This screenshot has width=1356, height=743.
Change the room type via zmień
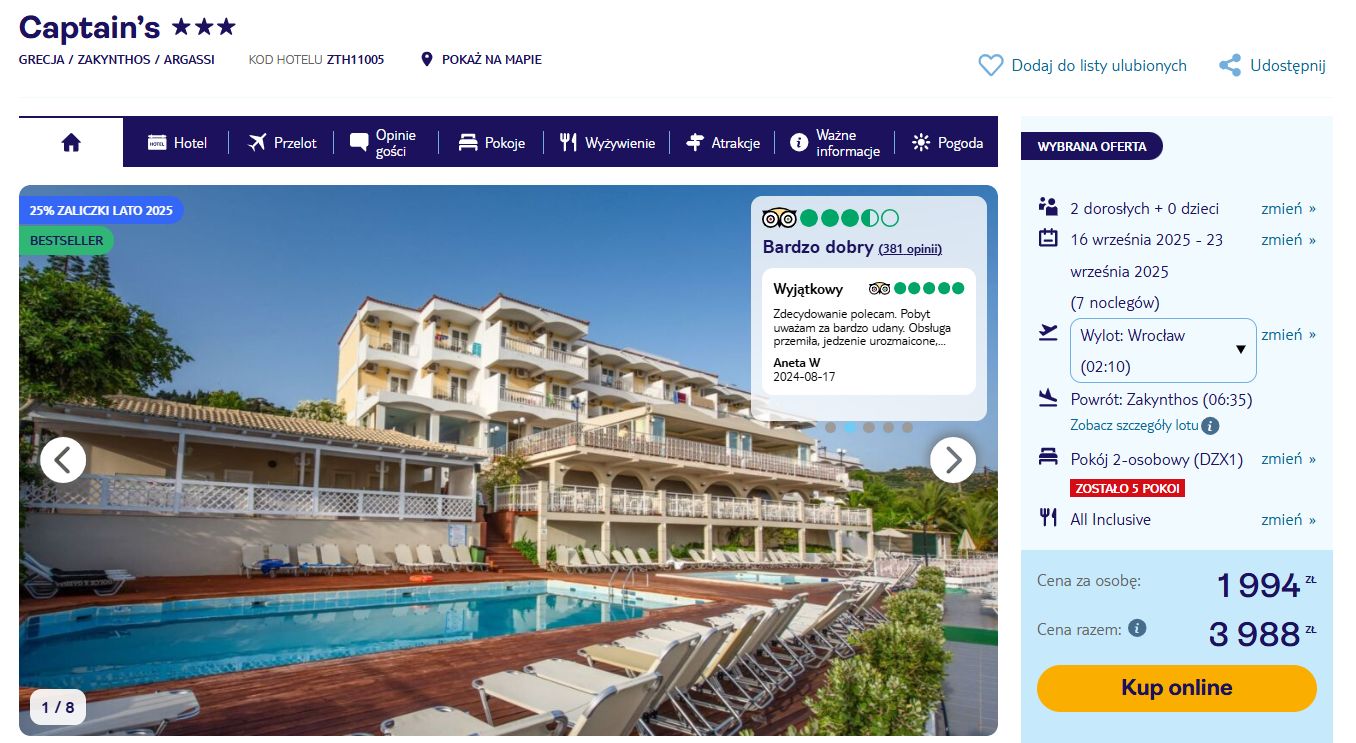coord(1289,459)
